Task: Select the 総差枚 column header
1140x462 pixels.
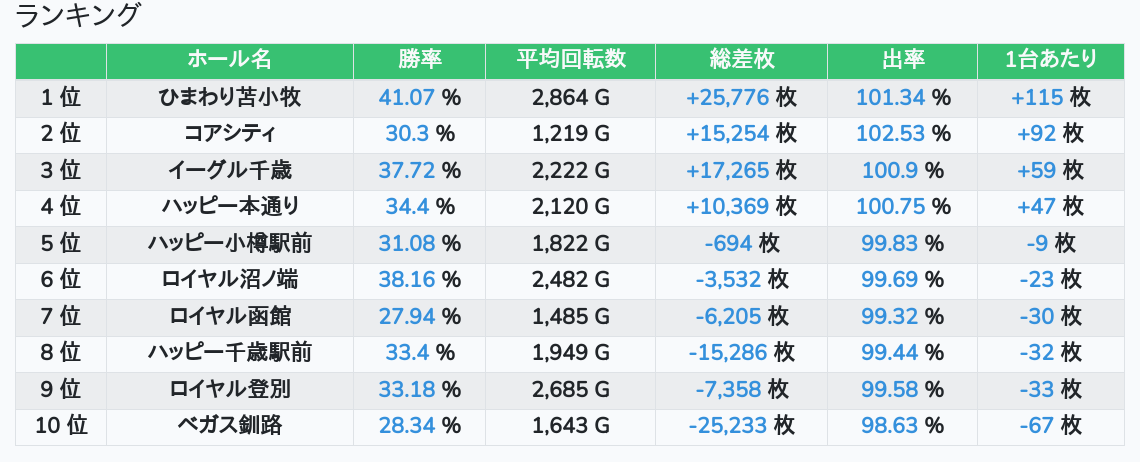Action: [741, 60]
